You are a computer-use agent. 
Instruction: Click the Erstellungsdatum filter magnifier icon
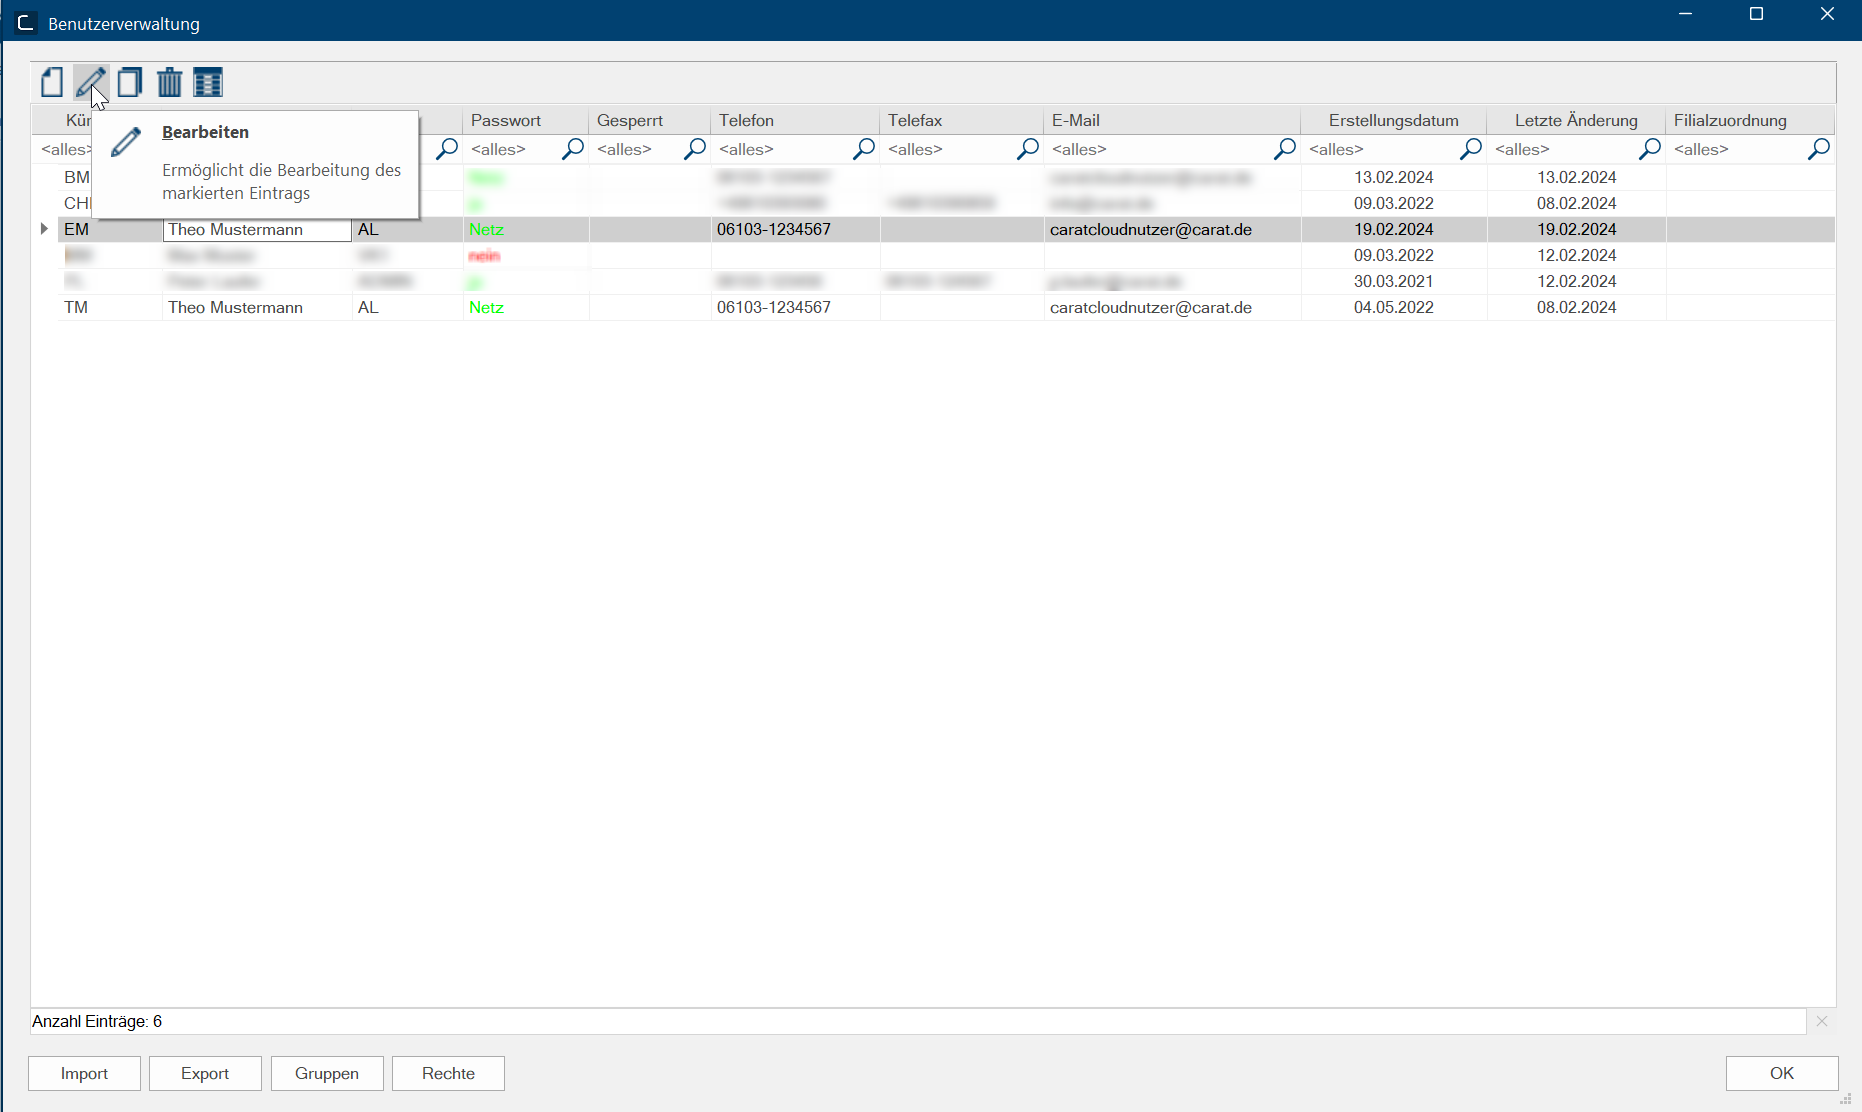[1471, 149]
